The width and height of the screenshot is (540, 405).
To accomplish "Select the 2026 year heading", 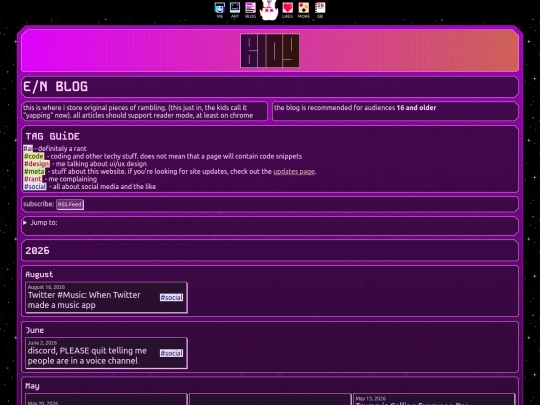I will pos(37,250).
